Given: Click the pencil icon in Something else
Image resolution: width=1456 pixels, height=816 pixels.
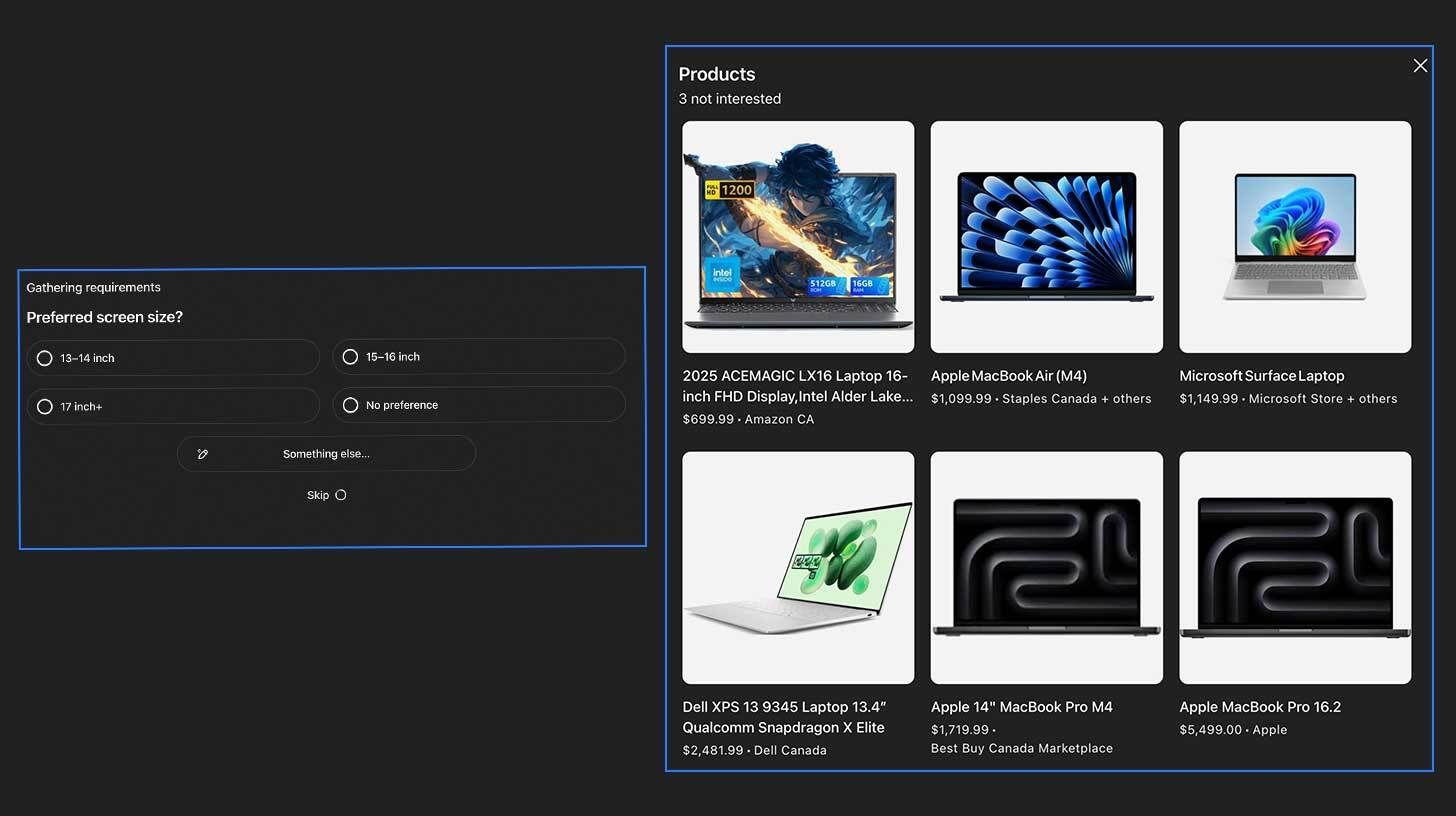Looking at the screenshot, I should coord(203,454).
